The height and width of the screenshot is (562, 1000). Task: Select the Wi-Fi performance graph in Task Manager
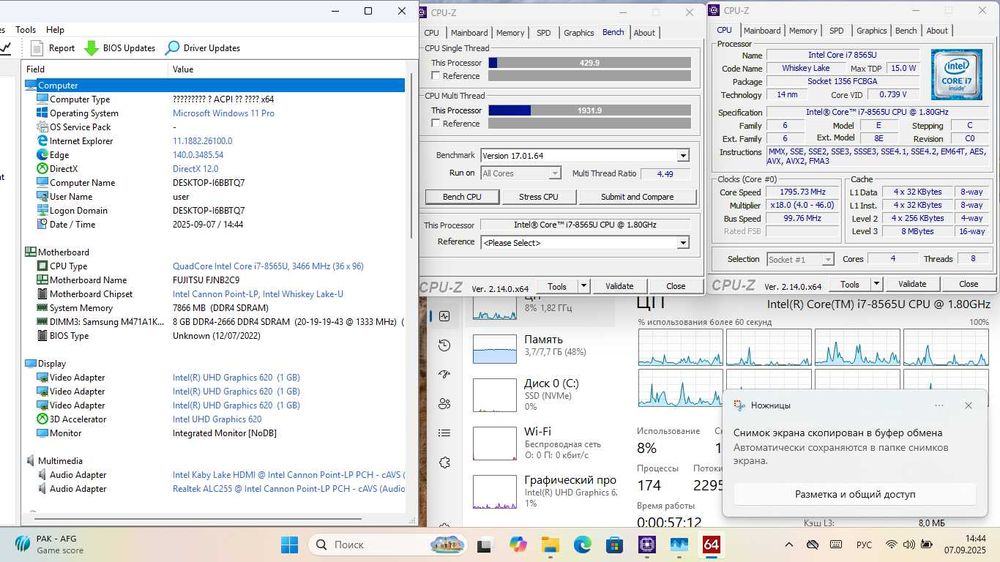(494, 443)
